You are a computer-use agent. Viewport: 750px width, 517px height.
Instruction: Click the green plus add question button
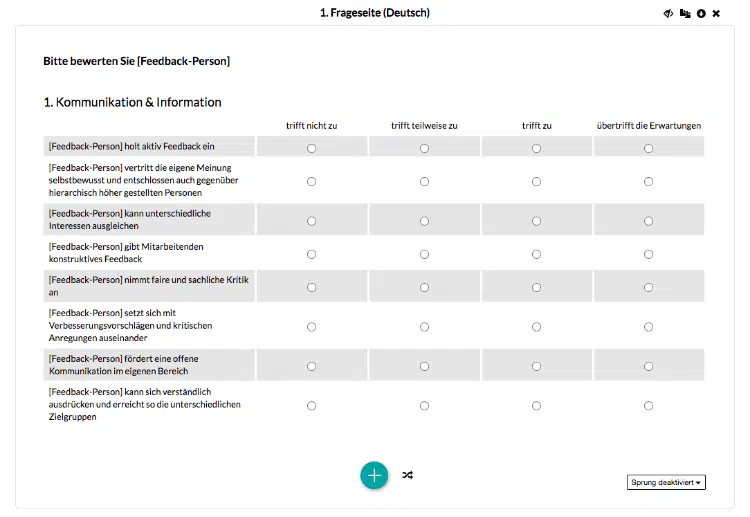coord(374,475)
